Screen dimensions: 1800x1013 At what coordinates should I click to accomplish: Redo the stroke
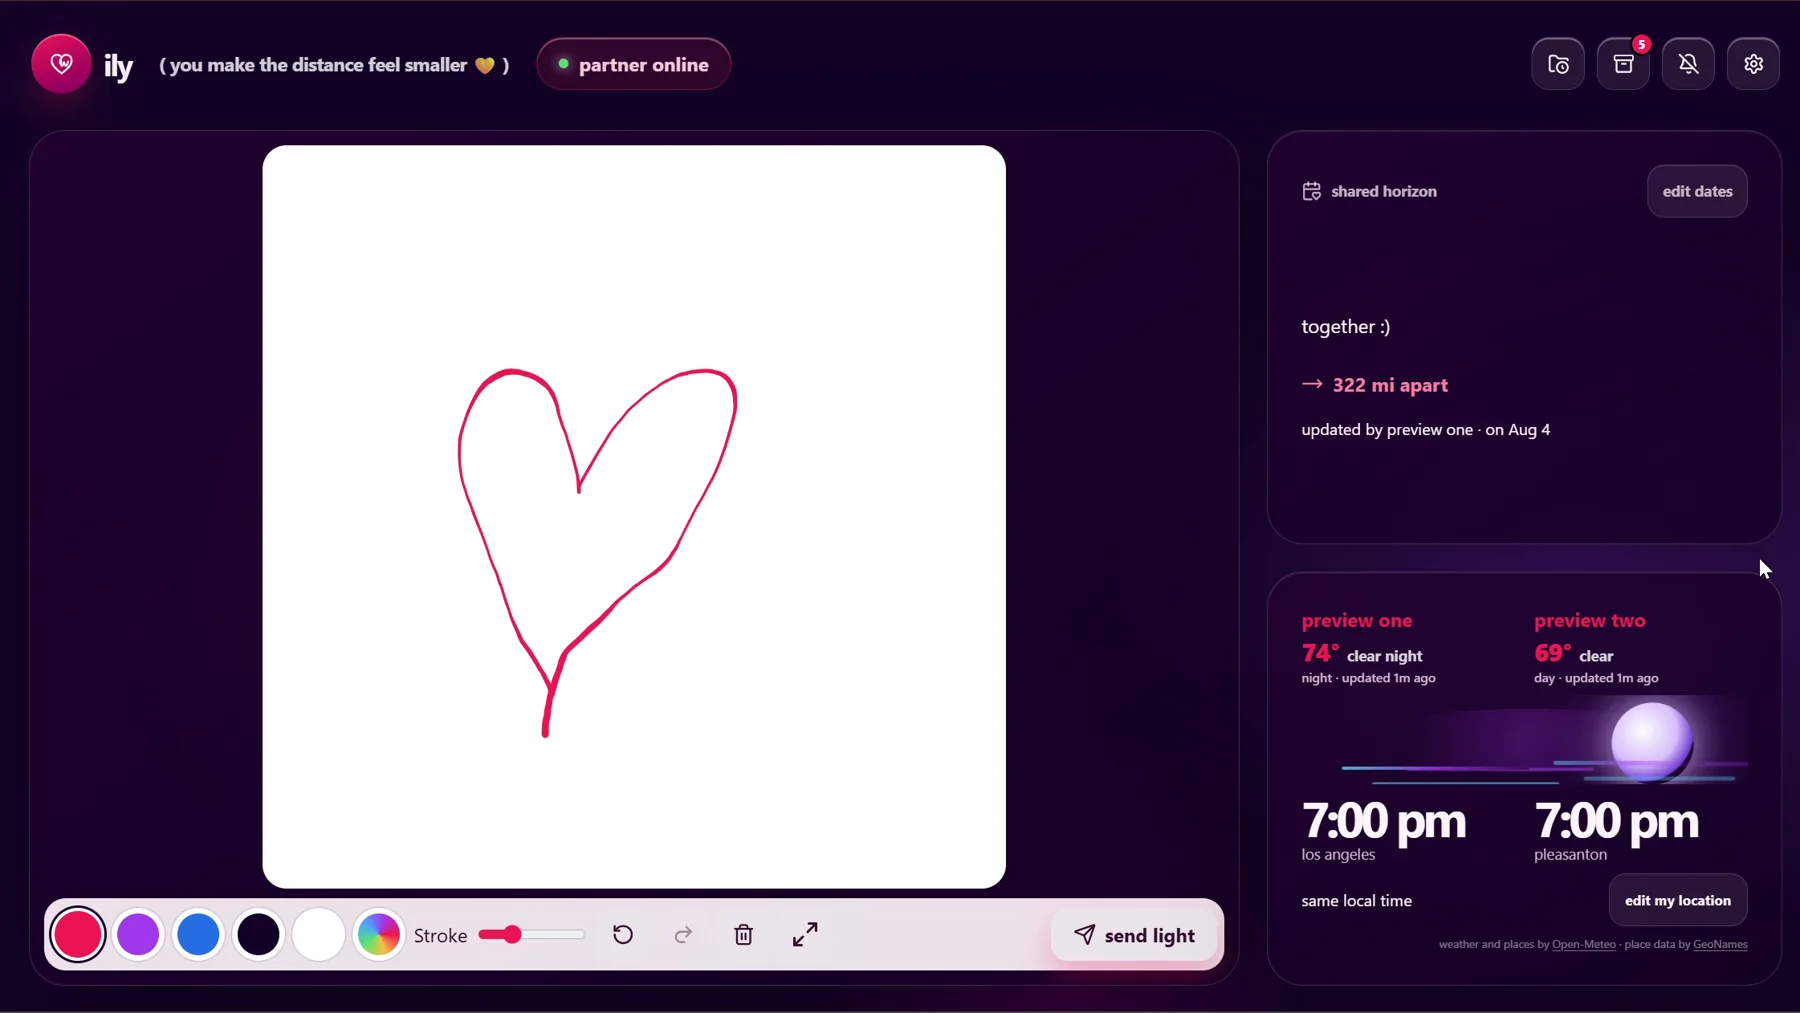point(683,935)
